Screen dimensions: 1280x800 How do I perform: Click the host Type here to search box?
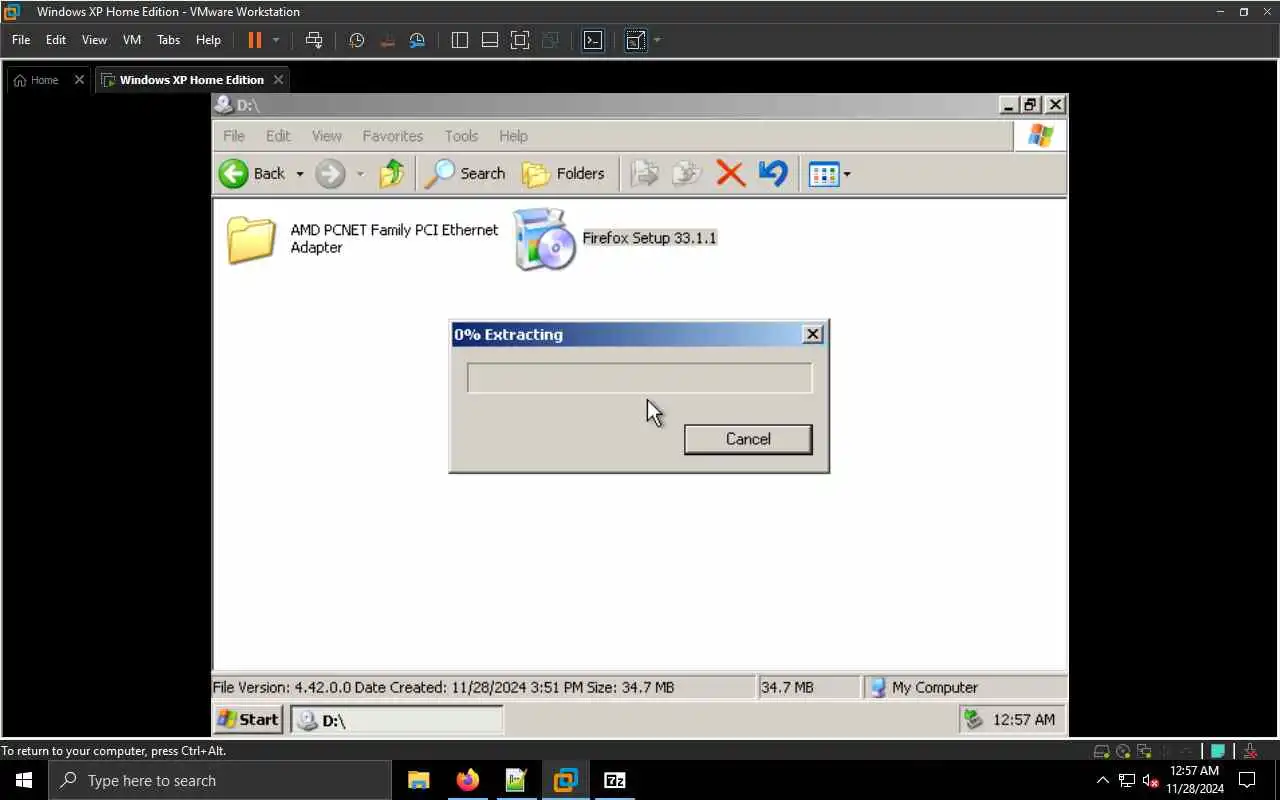pos(219,780)
